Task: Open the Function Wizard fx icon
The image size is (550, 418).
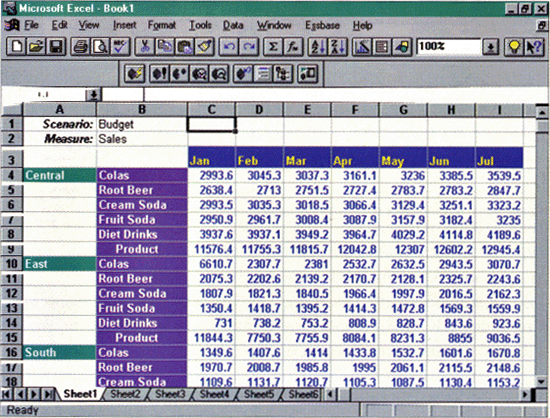Action: click(x=293, y=46)
